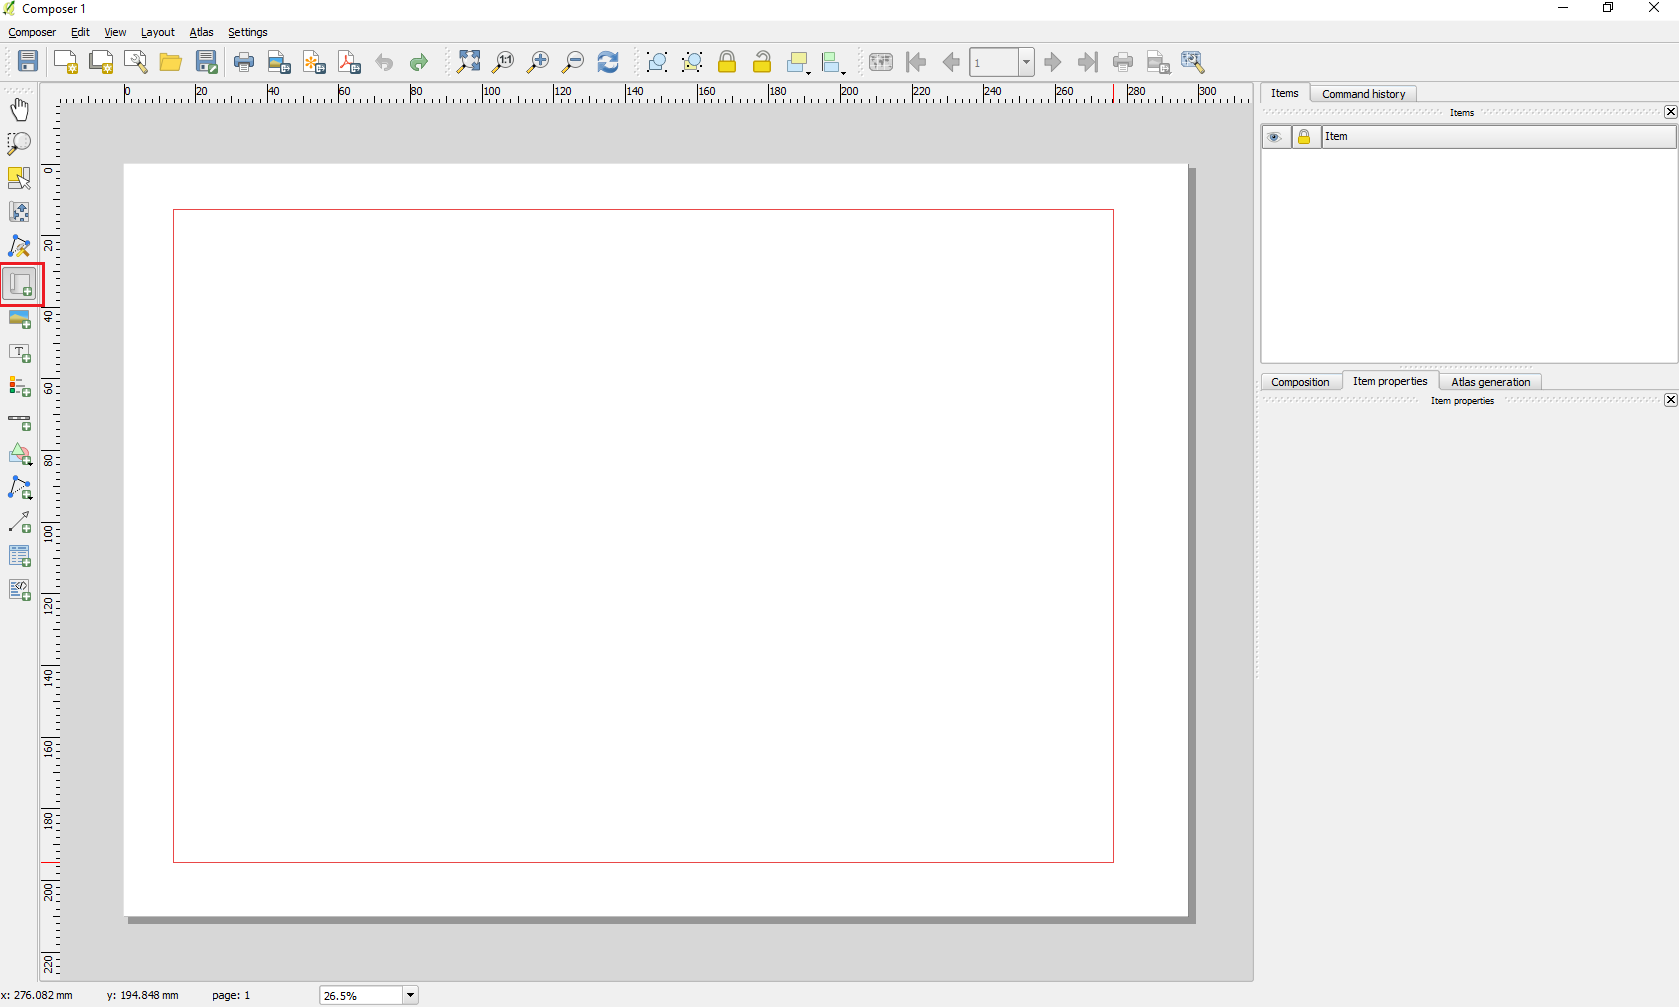Activate the Add new map tool
This screenshot has width=1679, height=1007.
pos(21,285)
